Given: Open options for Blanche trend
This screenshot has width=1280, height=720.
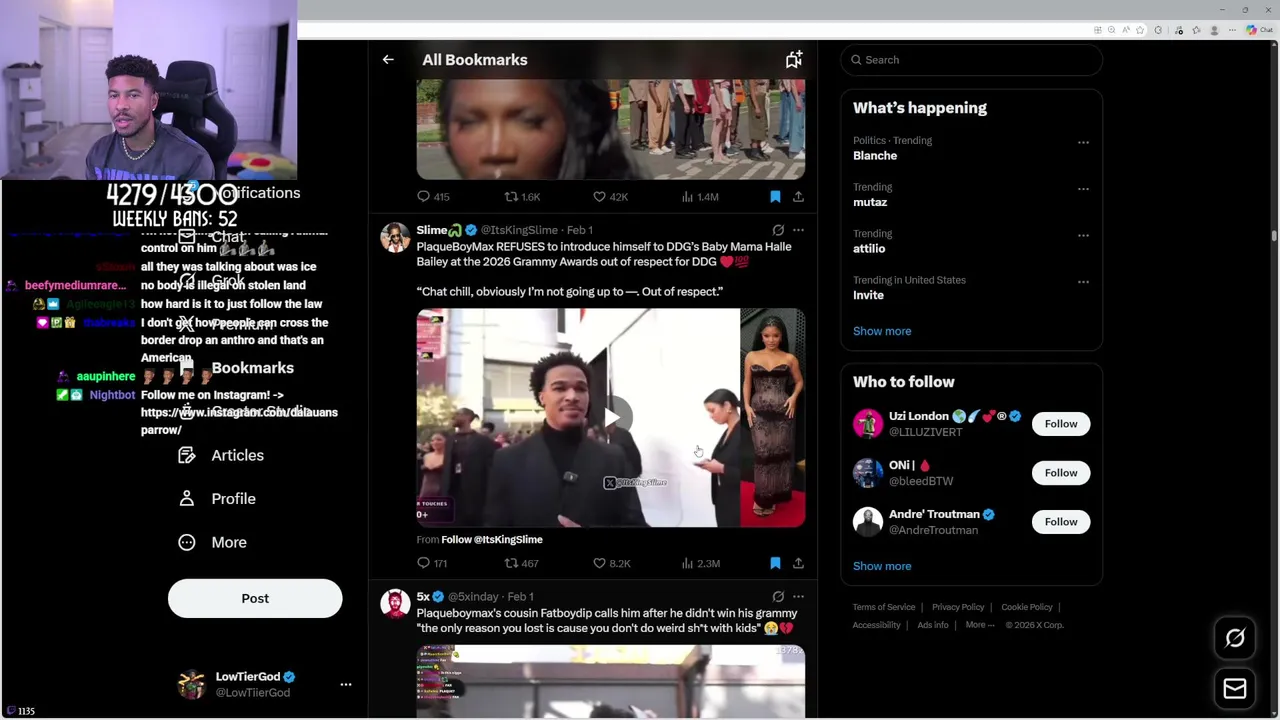Looking at the screenshot, I should pyautogui.click(x=1083, y=142).
